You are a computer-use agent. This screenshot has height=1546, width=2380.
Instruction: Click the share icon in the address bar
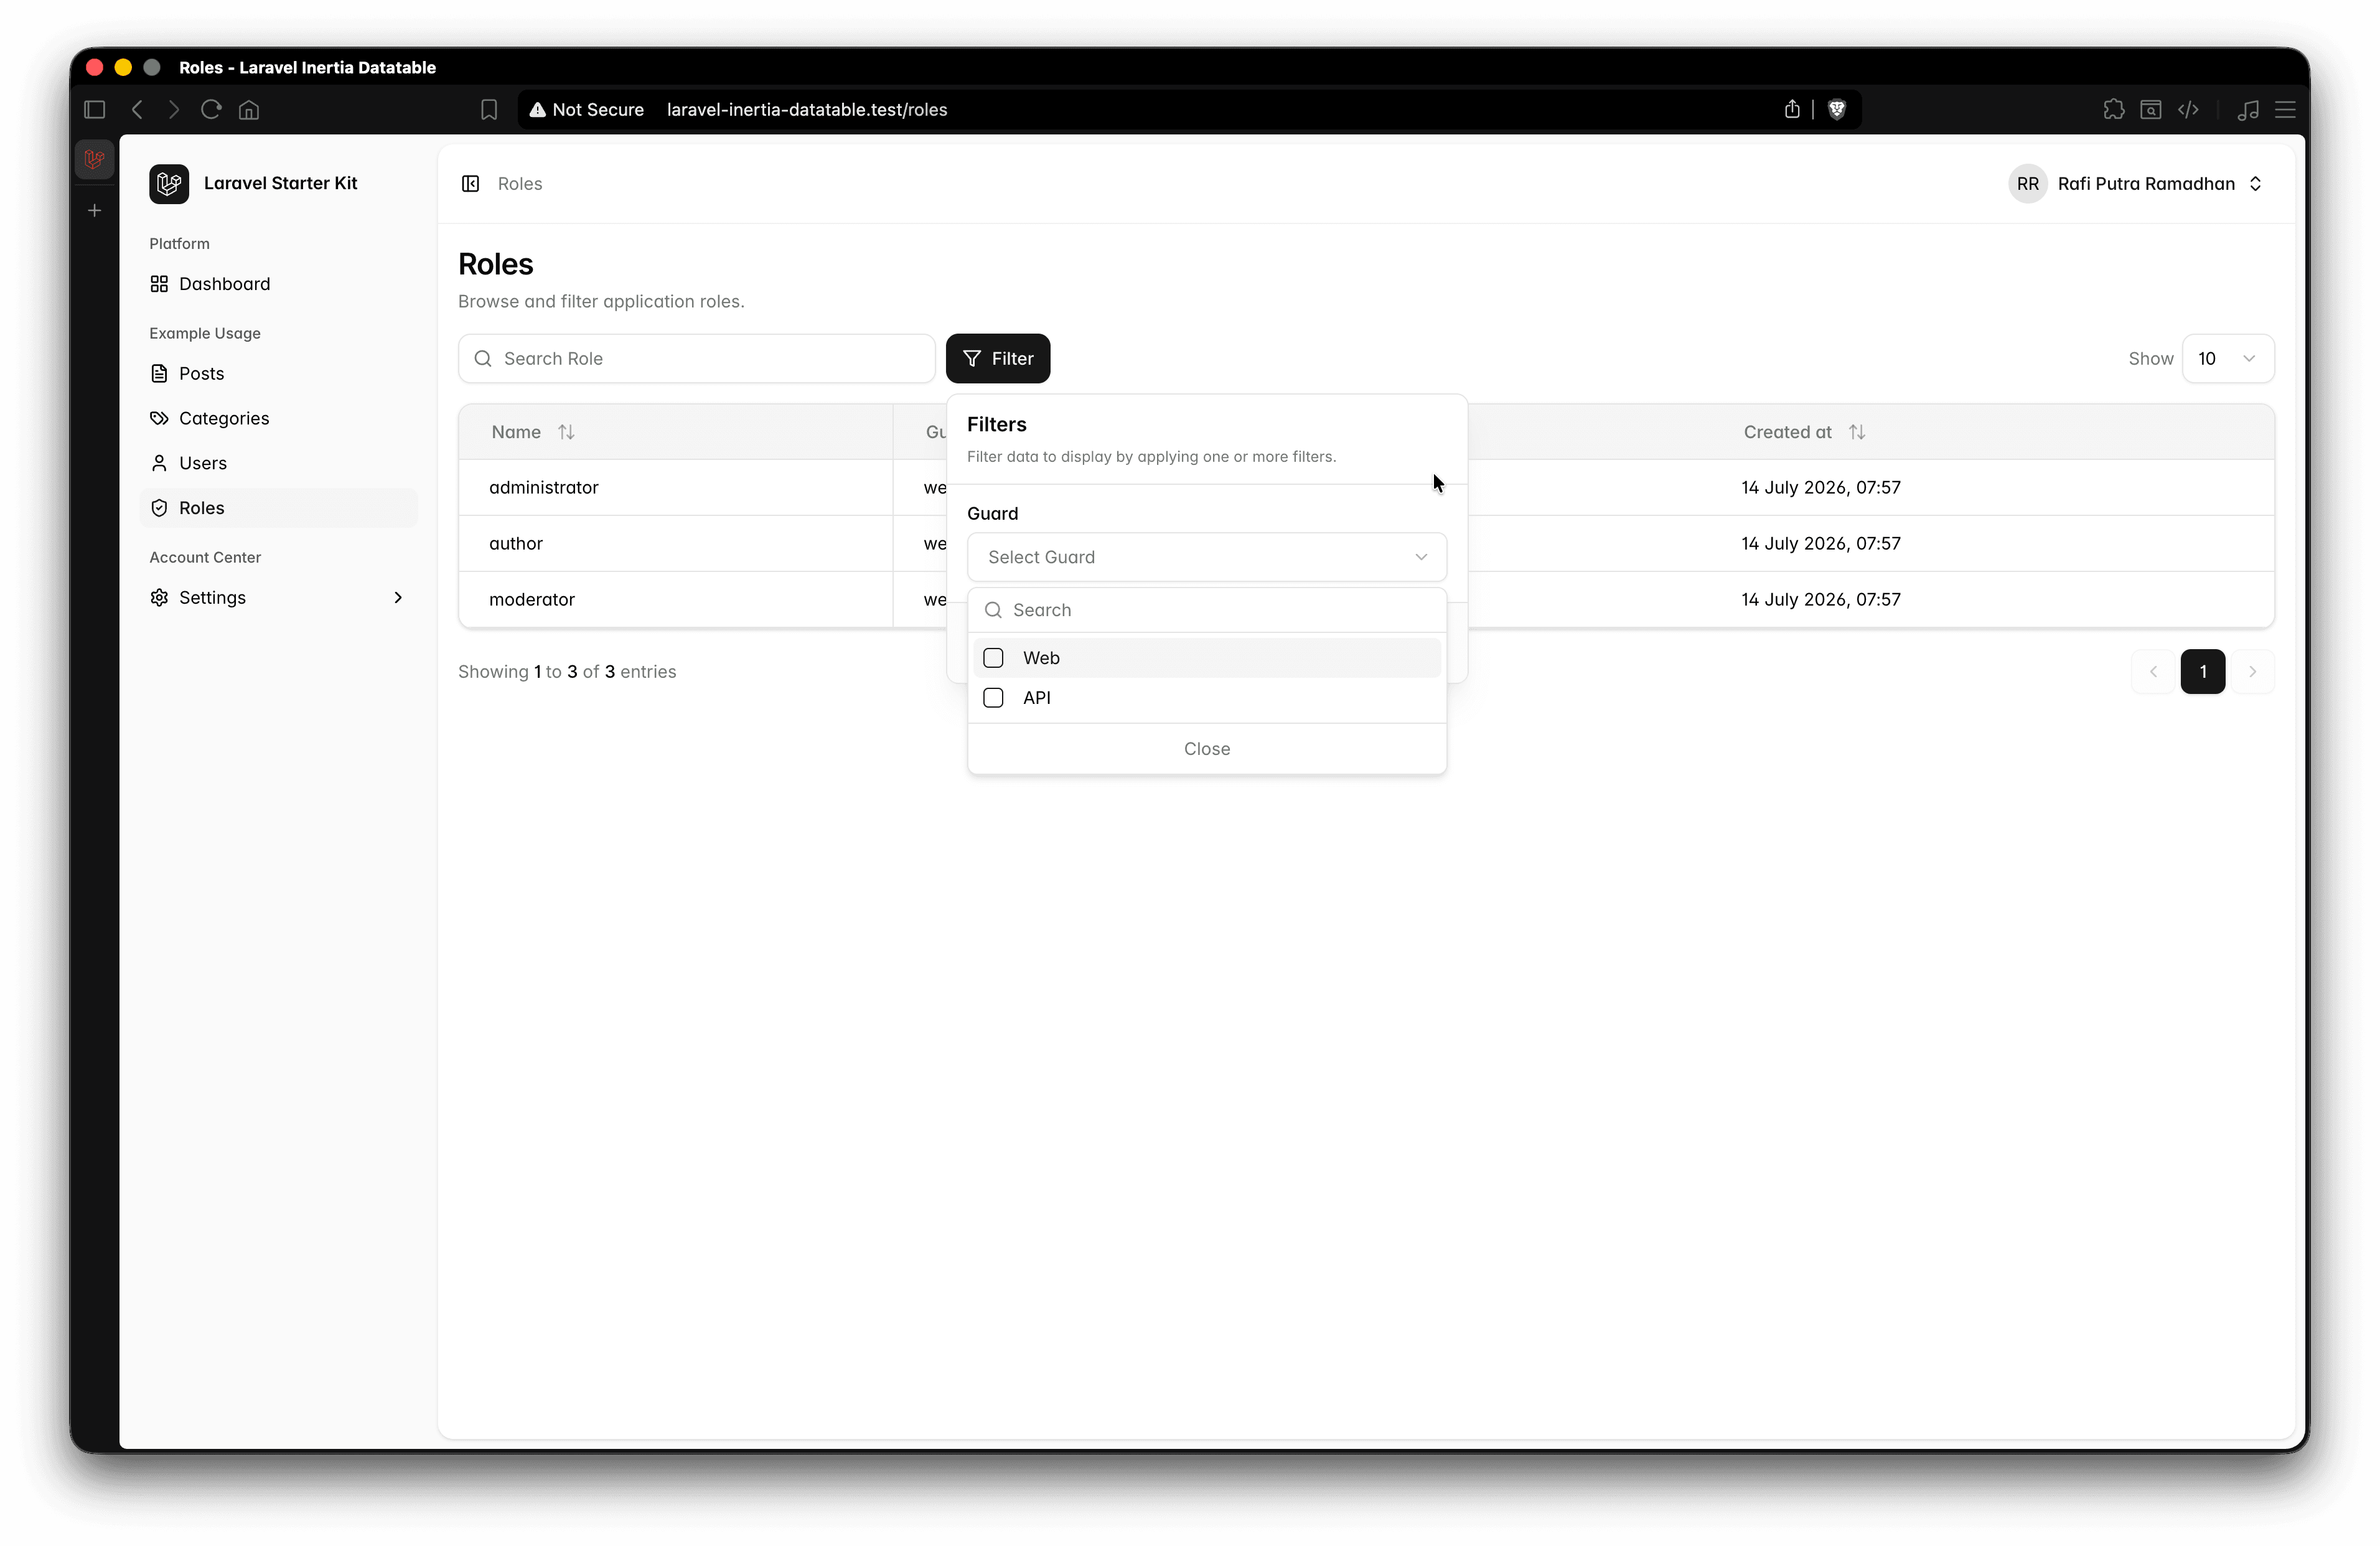click(x=1792, y=109)
